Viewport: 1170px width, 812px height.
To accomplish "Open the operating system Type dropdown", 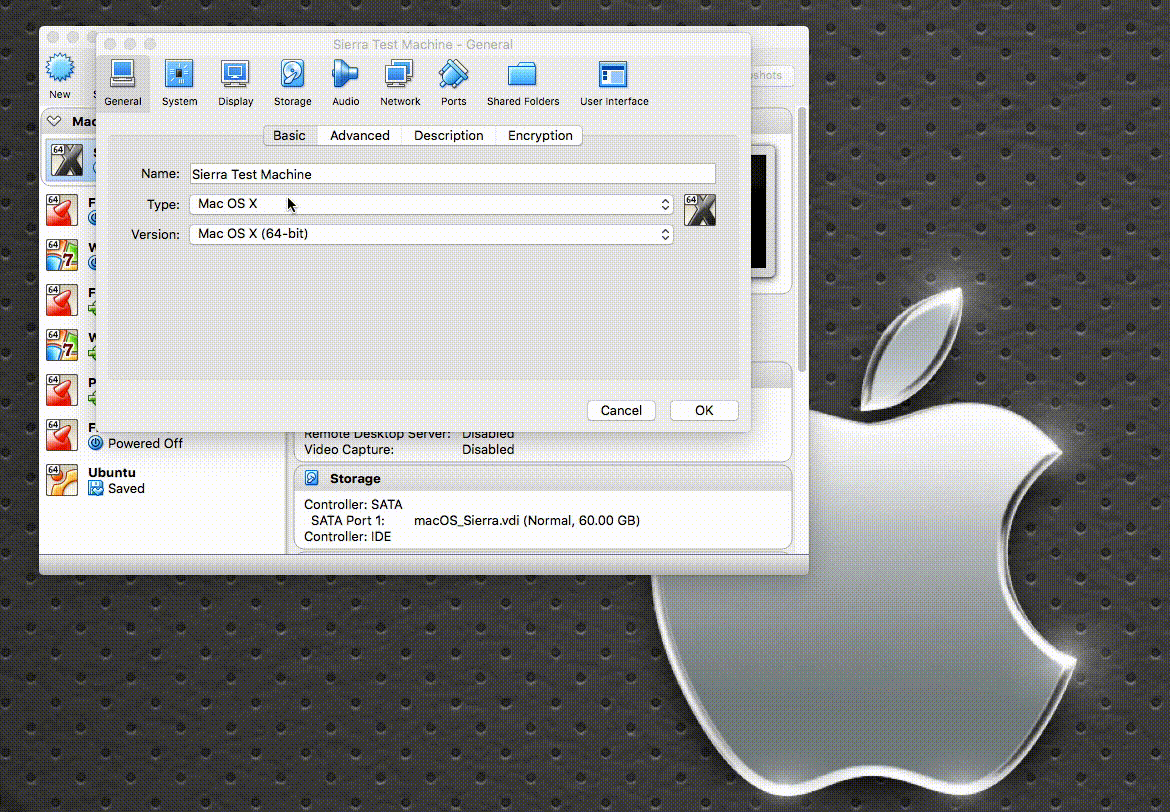I will [430, 204].
